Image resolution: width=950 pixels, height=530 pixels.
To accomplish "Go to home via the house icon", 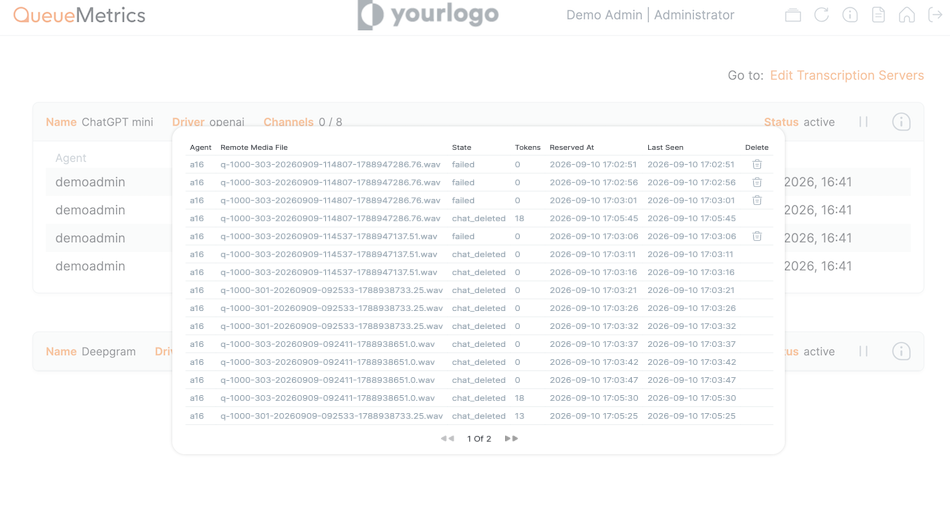I will tap(906, 15).
